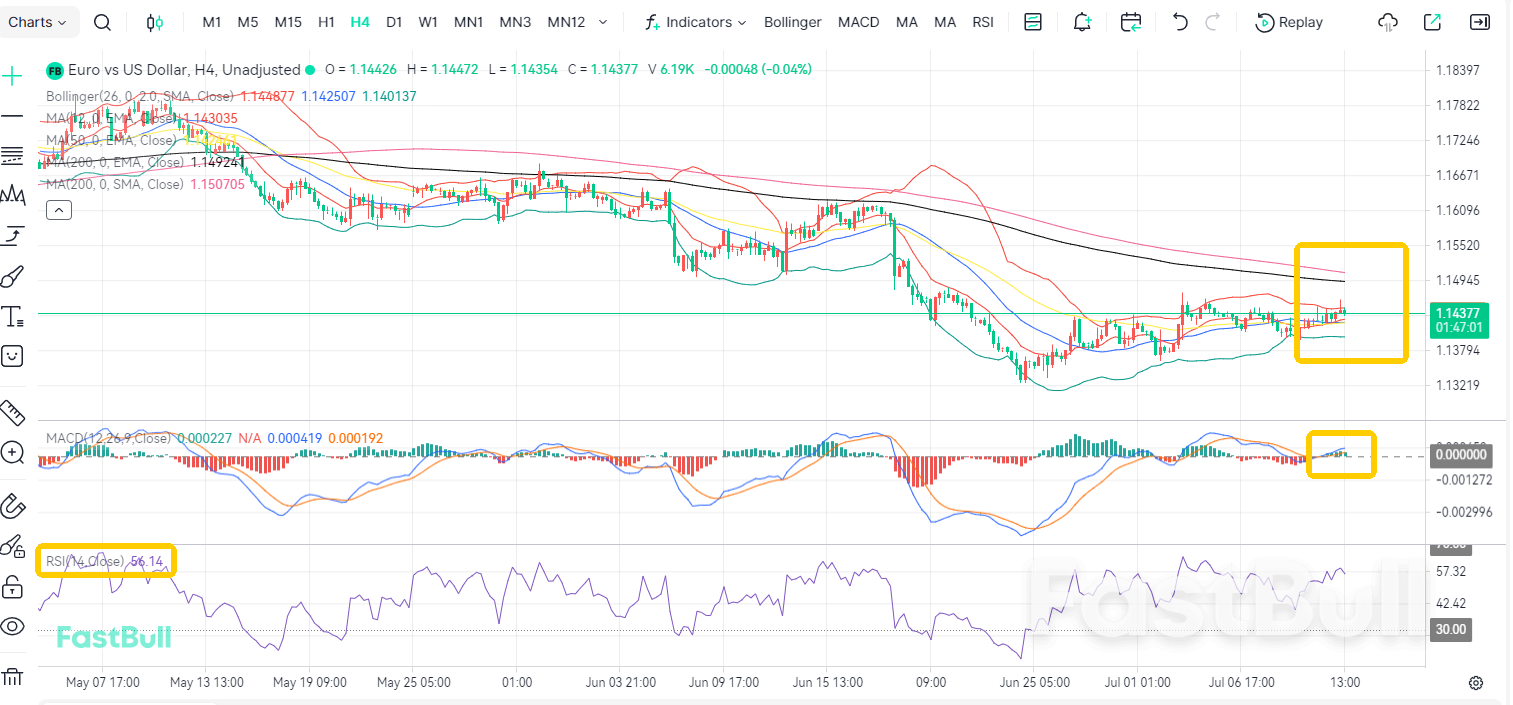Switch to the D1 timeframe
Image resolution: width=1513 pixels, height=705 pixels.
coord(394,22)
